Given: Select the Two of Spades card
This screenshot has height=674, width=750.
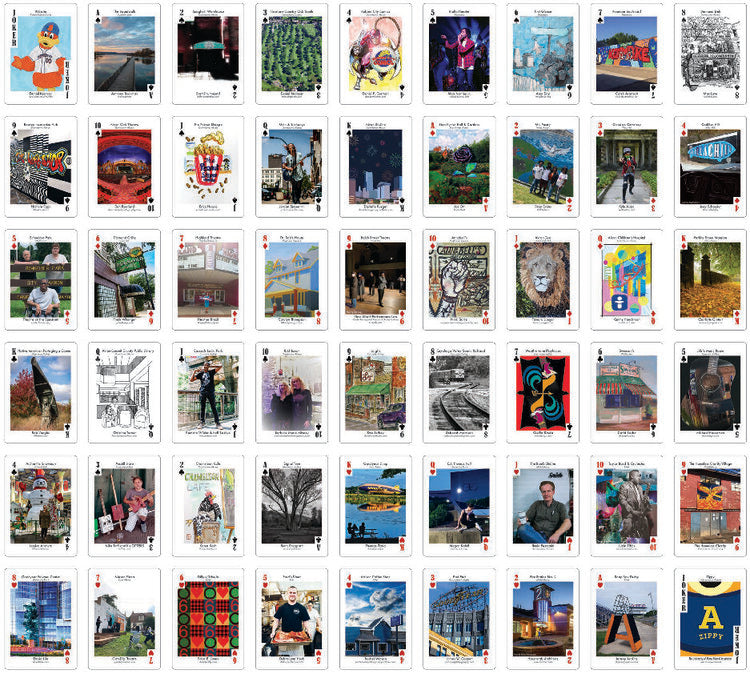Looking at the screenshot, I should pos(208,54).
